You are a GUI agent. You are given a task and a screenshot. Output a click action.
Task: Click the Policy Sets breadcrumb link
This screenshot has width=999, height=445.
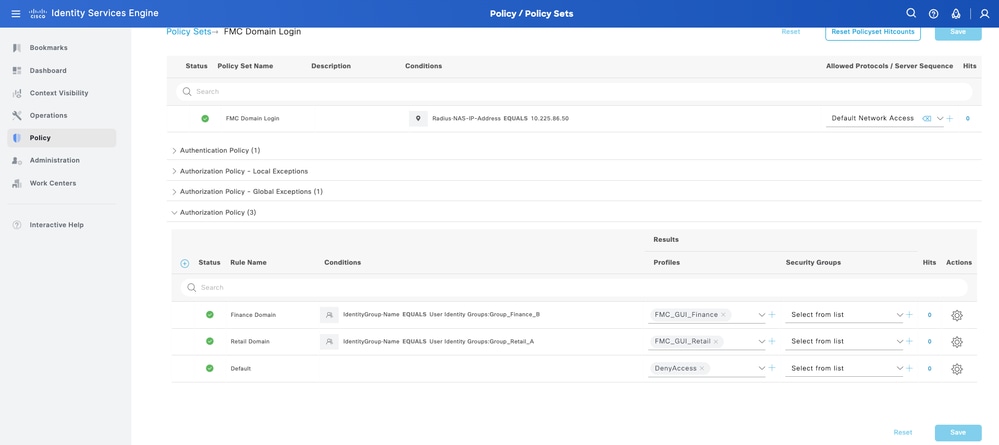(188, 32)
